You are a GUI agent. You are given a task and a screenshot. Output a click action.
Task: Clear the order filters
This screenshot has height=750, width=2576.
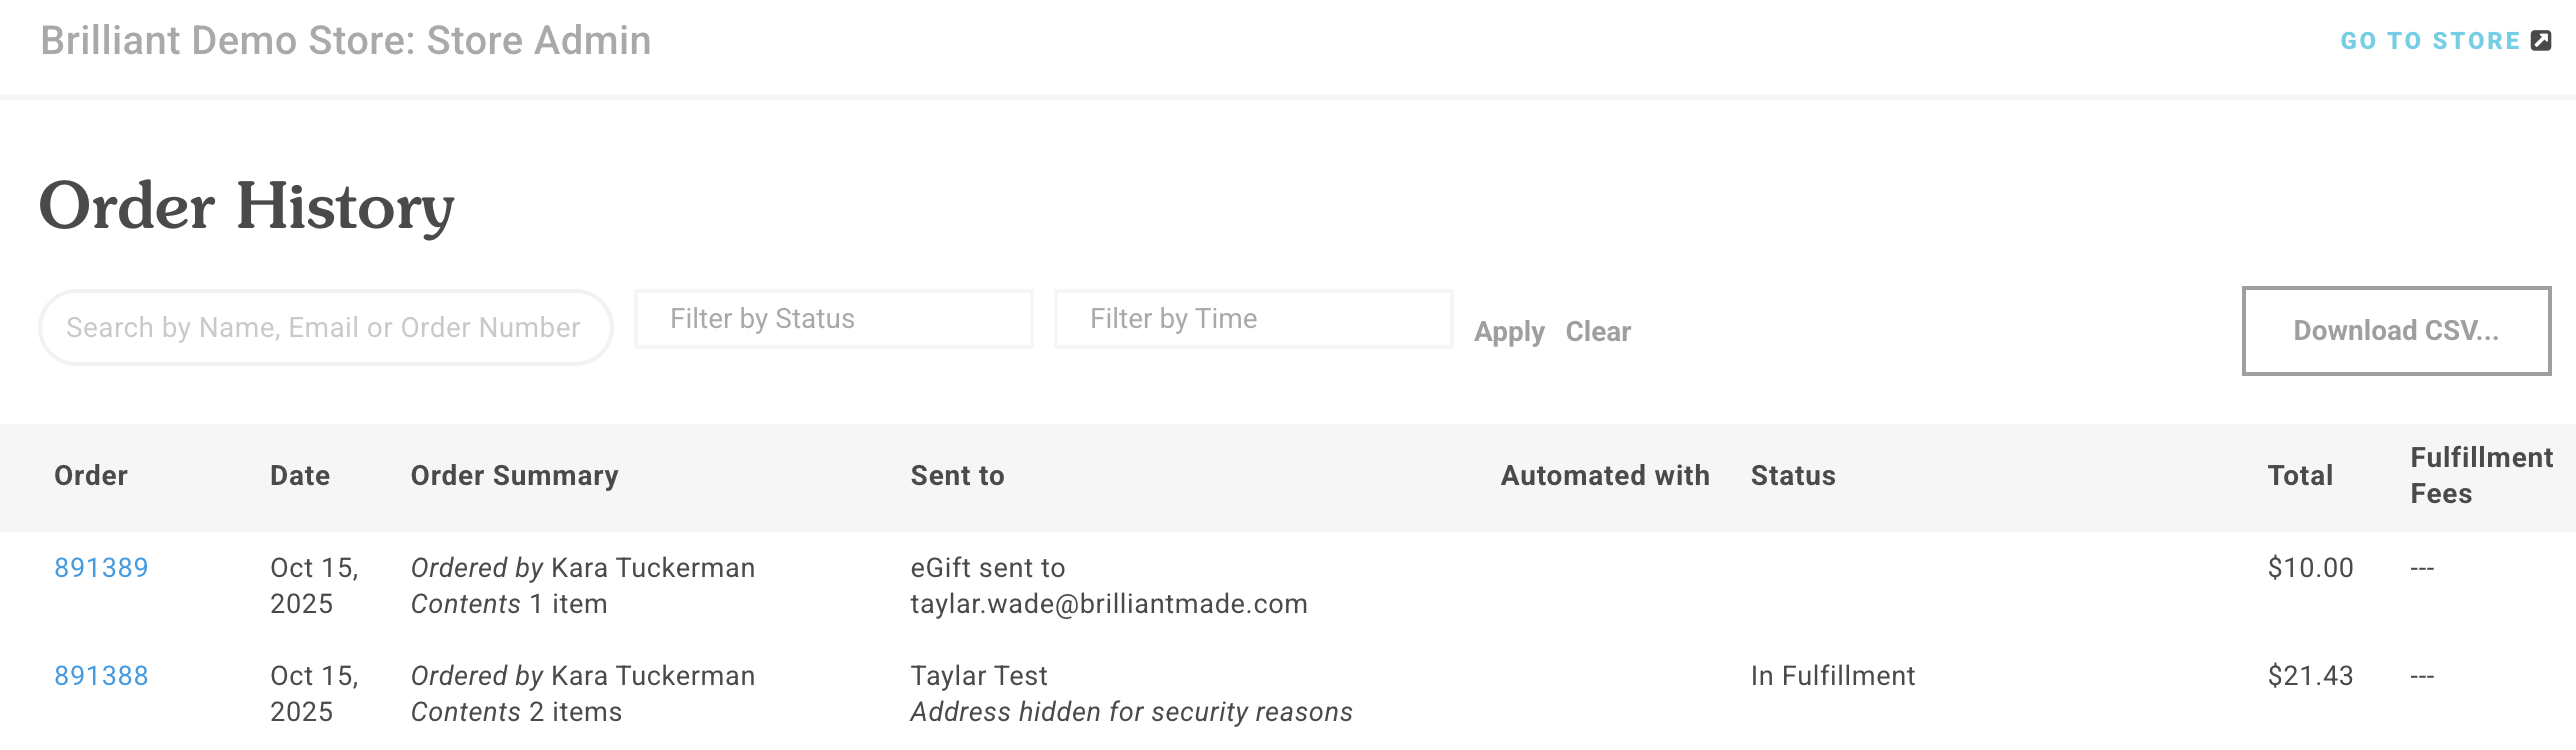tap(1598, 331)
